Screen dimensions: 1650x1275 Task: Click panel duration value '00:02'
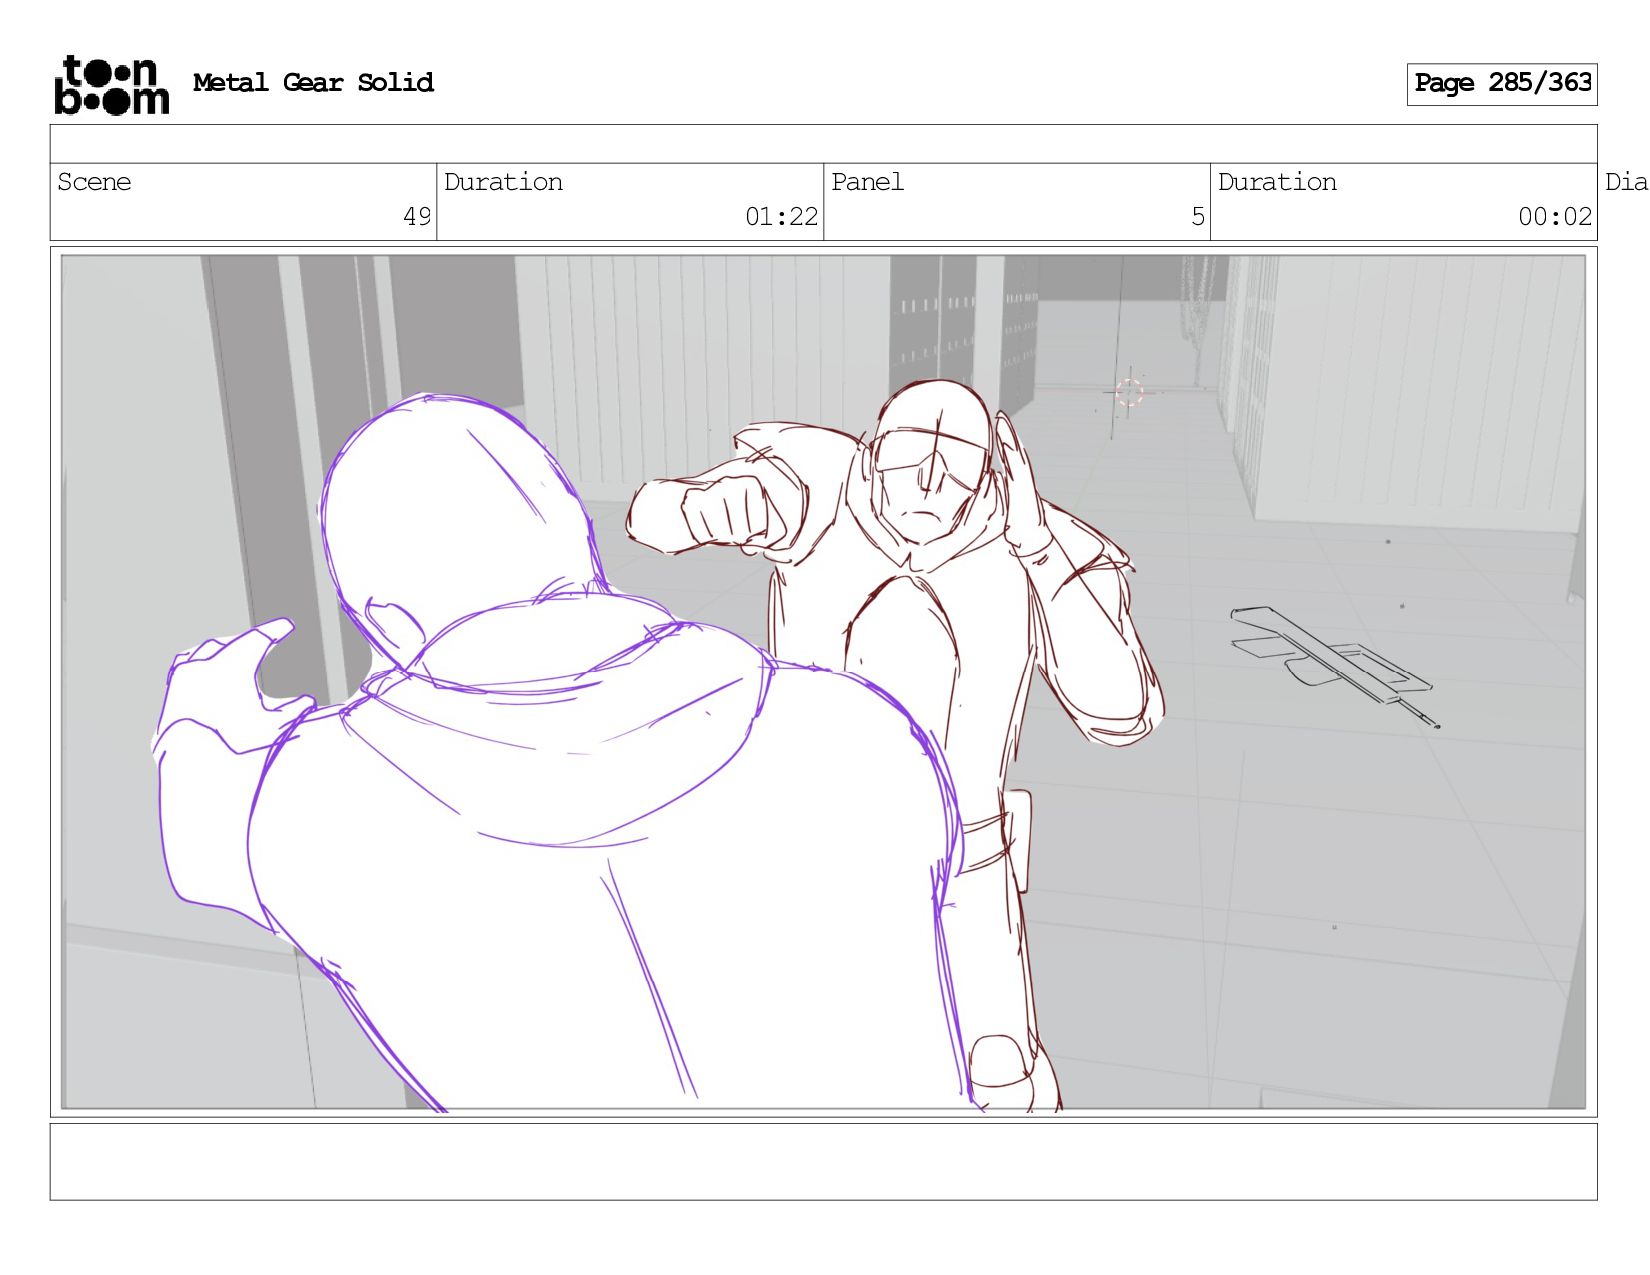pos(1555,217)
